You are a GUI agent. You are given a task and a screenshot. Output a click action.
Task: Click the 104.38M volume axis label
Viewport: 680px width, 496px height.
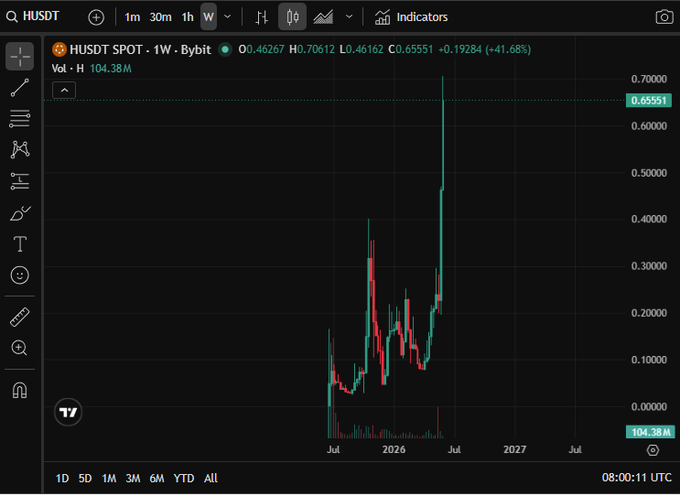[650, 432]
